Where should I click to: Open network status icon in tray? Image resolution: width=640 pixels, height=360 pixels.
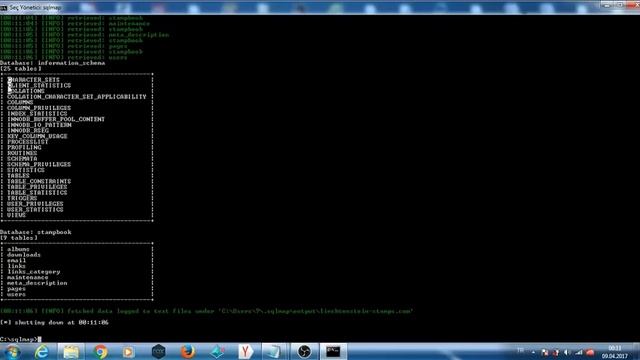(579, 352)
